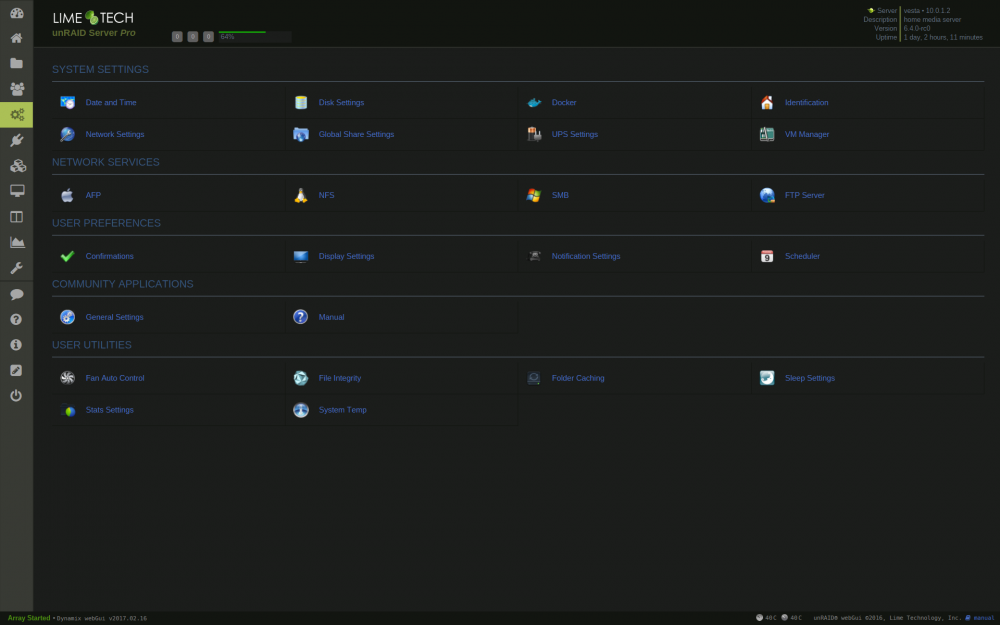
Task: Click the NFS penguin icon
Action: click(301, 195)
